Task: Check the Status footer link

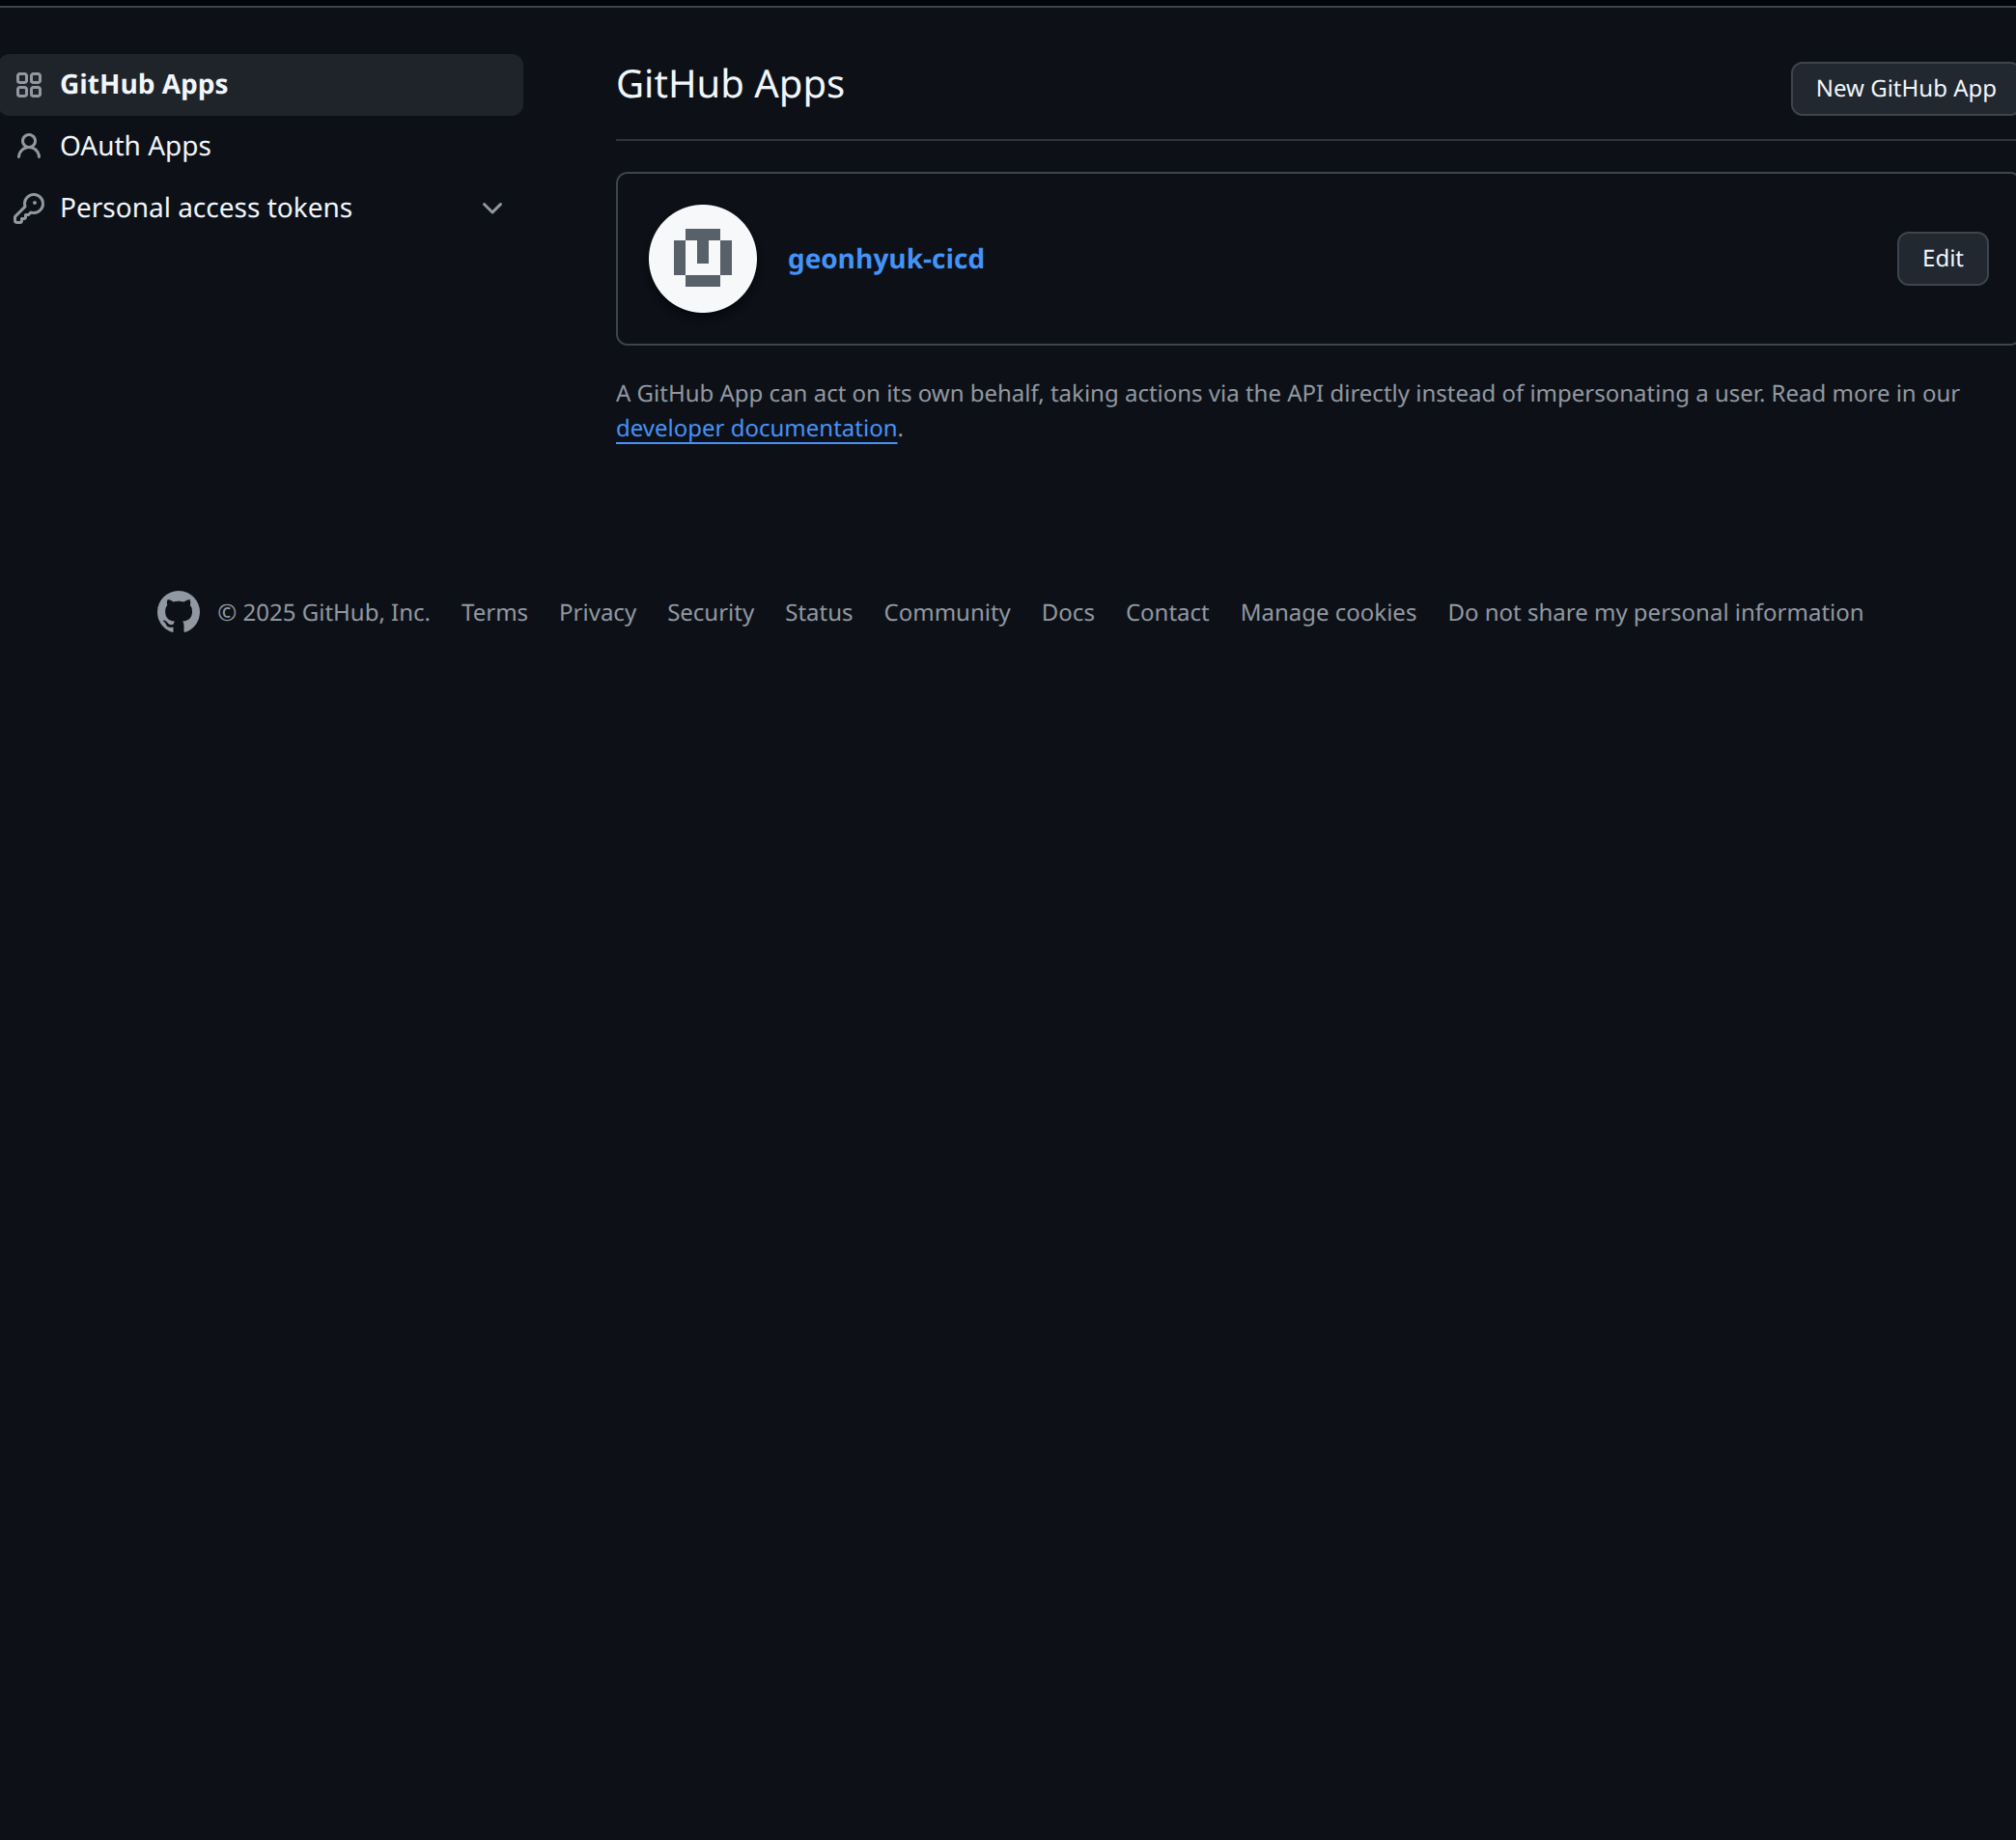Action: (x=818, y=612)
